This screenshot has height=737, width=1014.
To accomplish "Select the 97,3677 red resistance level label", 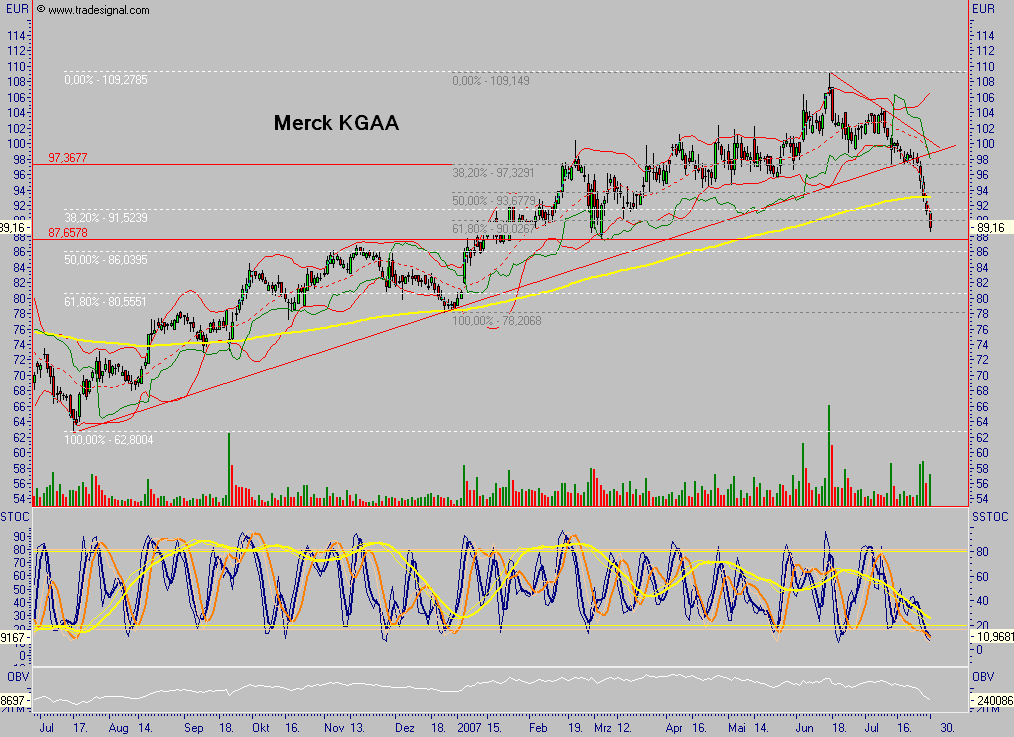I will point(69,157).
